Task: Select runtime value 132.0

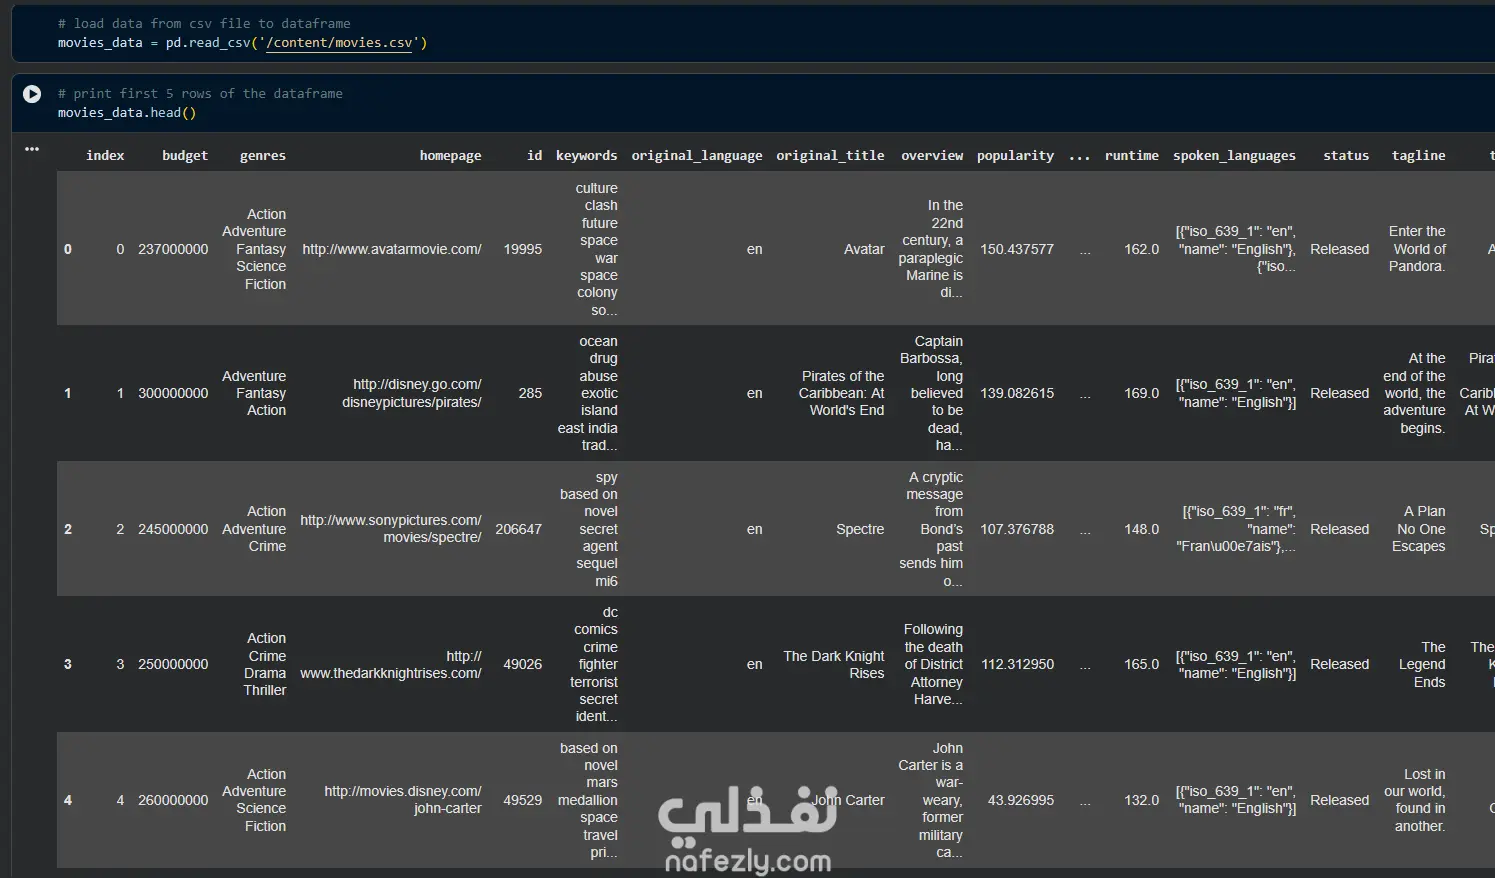Action: coord(1142,800)
